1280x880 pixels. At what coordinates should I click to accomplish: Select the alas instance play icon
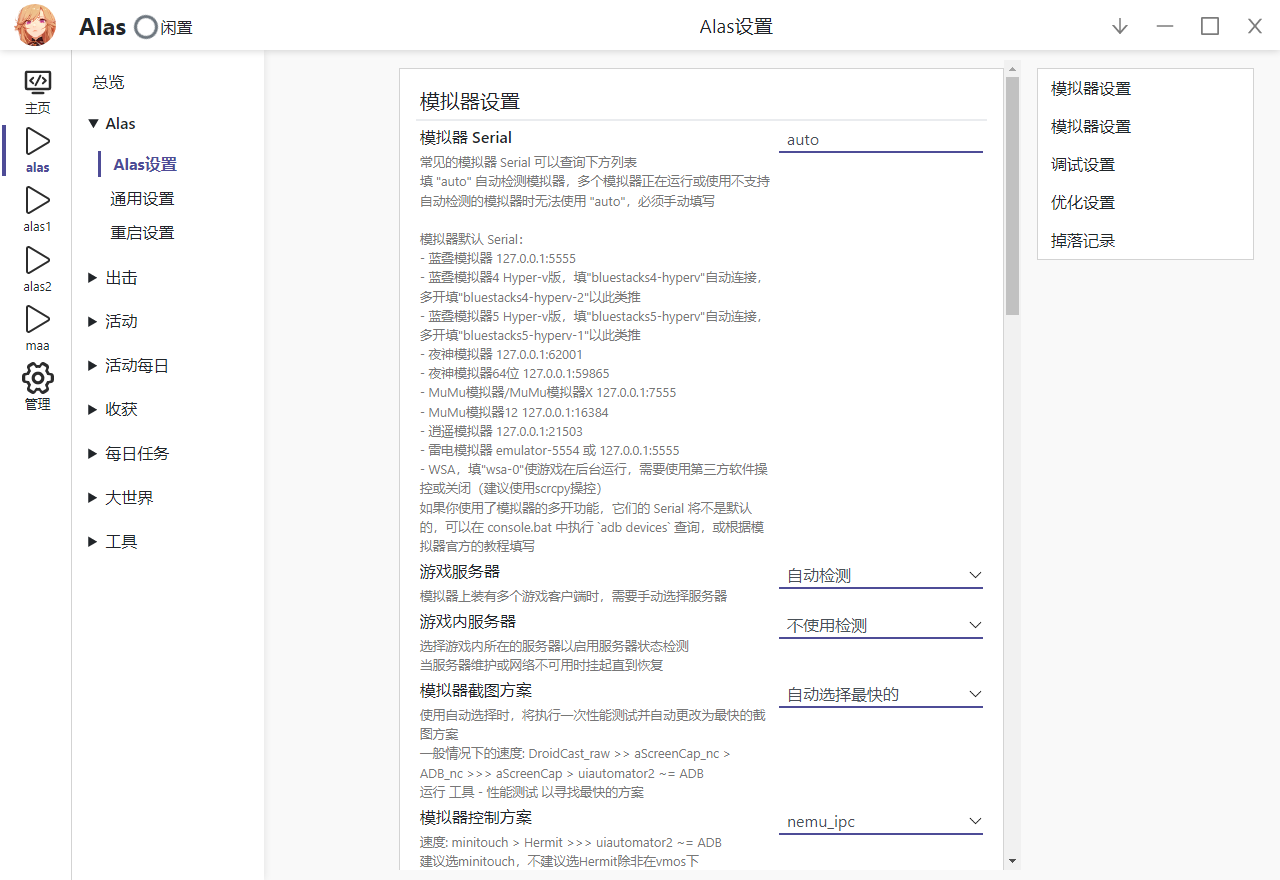coord(38,141)
